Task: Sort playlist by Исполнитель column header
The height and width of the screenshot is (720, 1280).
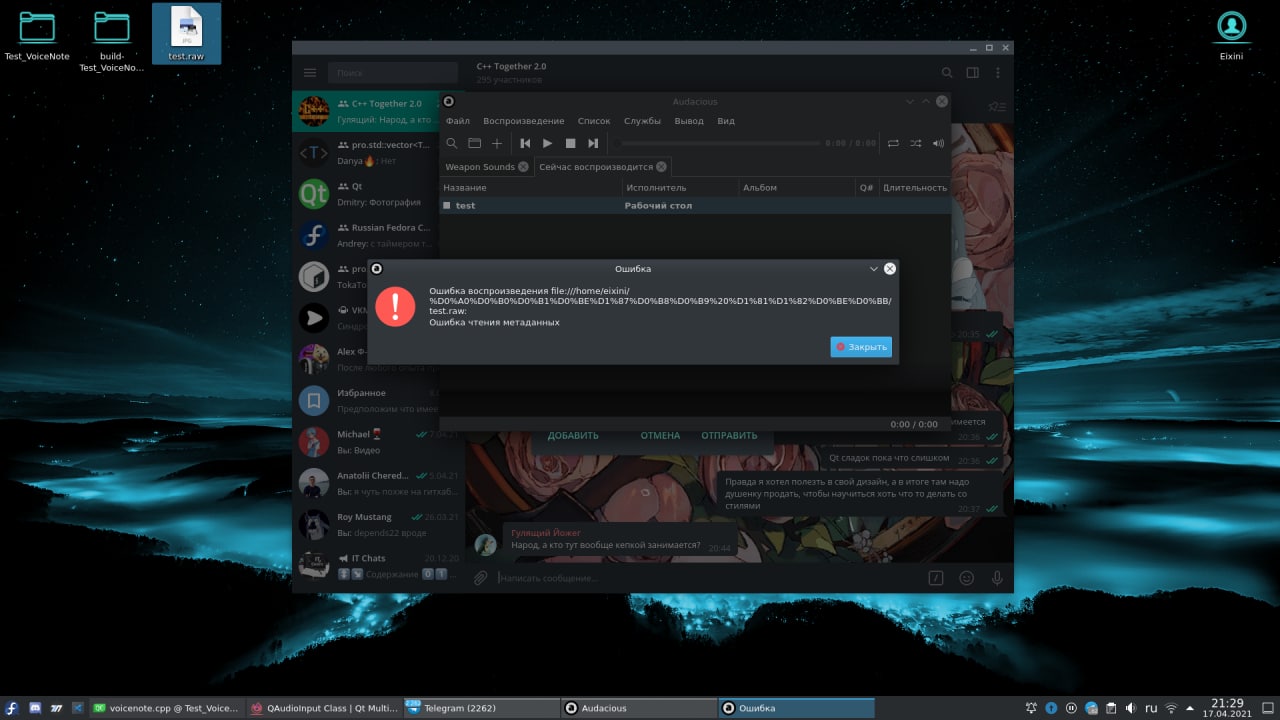Action: (x=679, y=188)
